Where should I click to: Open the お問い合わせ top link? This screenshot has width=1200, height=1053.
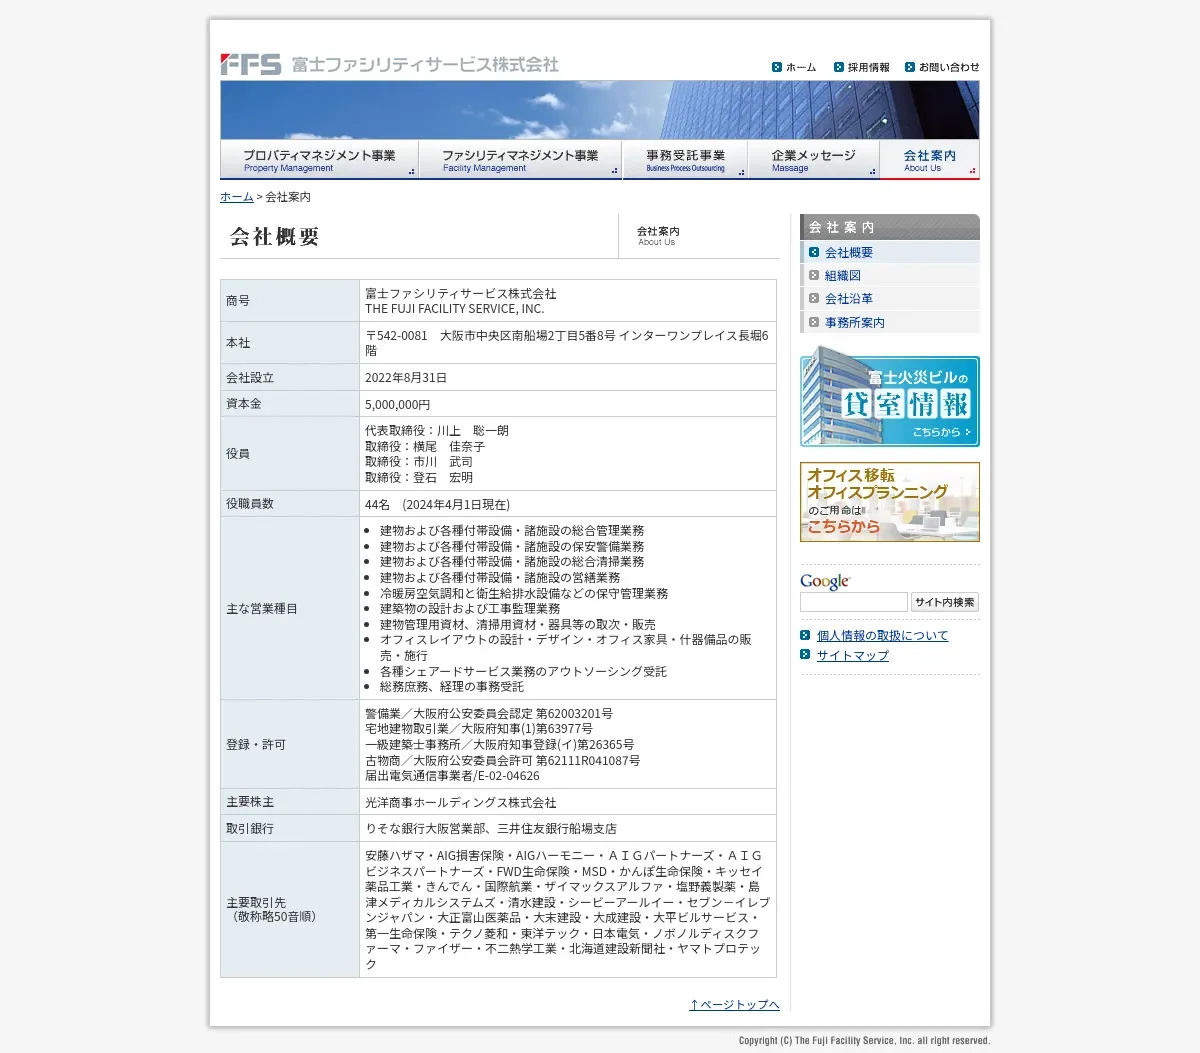(x=949, y=67)
